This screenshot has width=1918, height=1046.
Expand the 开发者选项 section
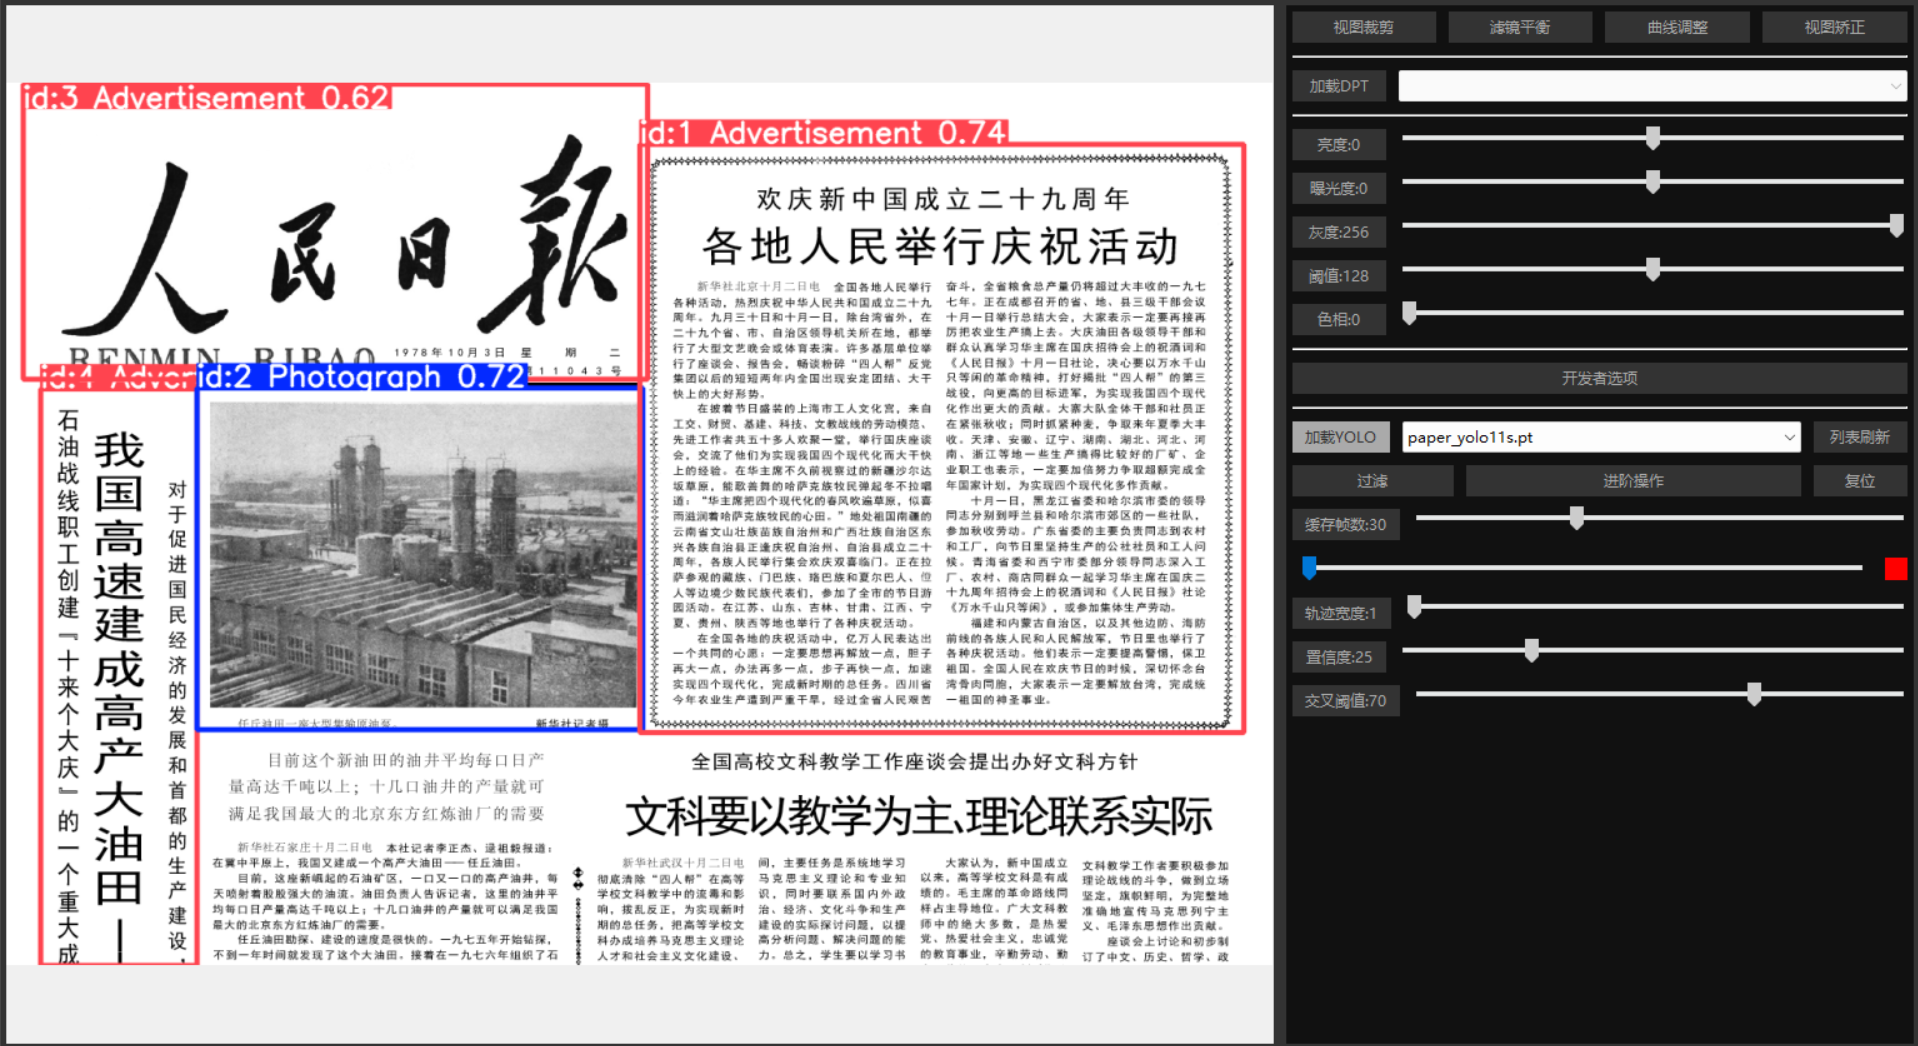click(x=1599, y=378)
